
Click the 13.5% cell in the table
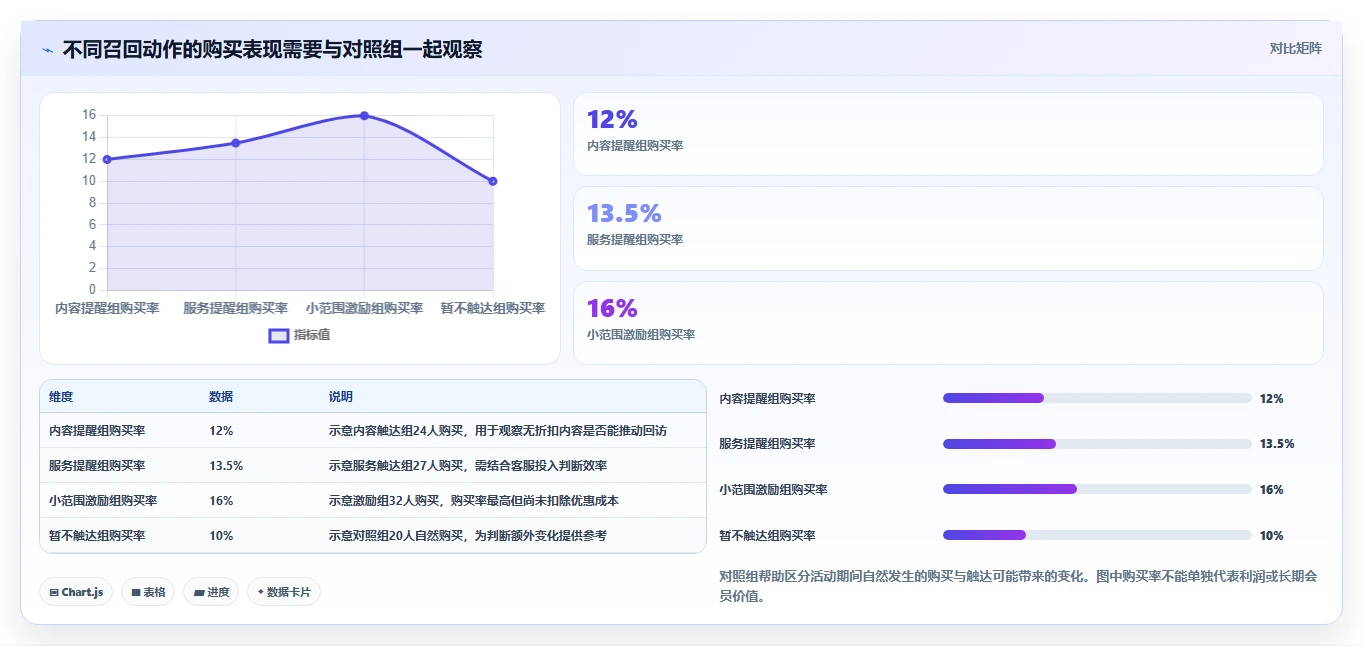click(226, 466)
